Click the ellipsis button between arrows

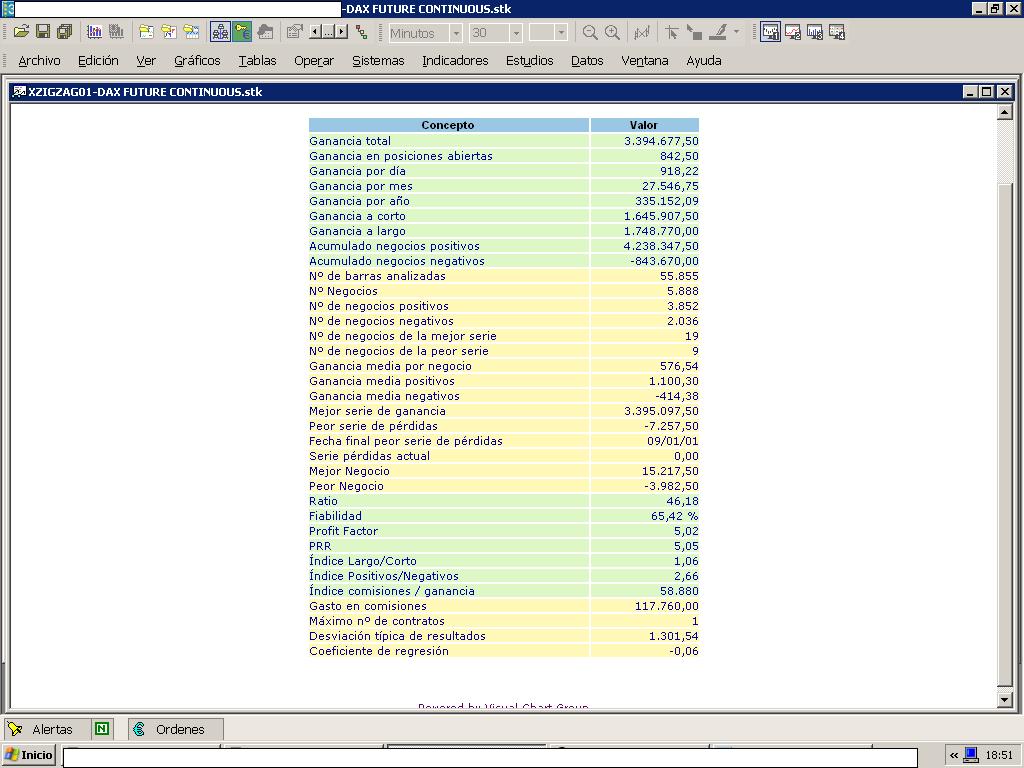[328, 31]
